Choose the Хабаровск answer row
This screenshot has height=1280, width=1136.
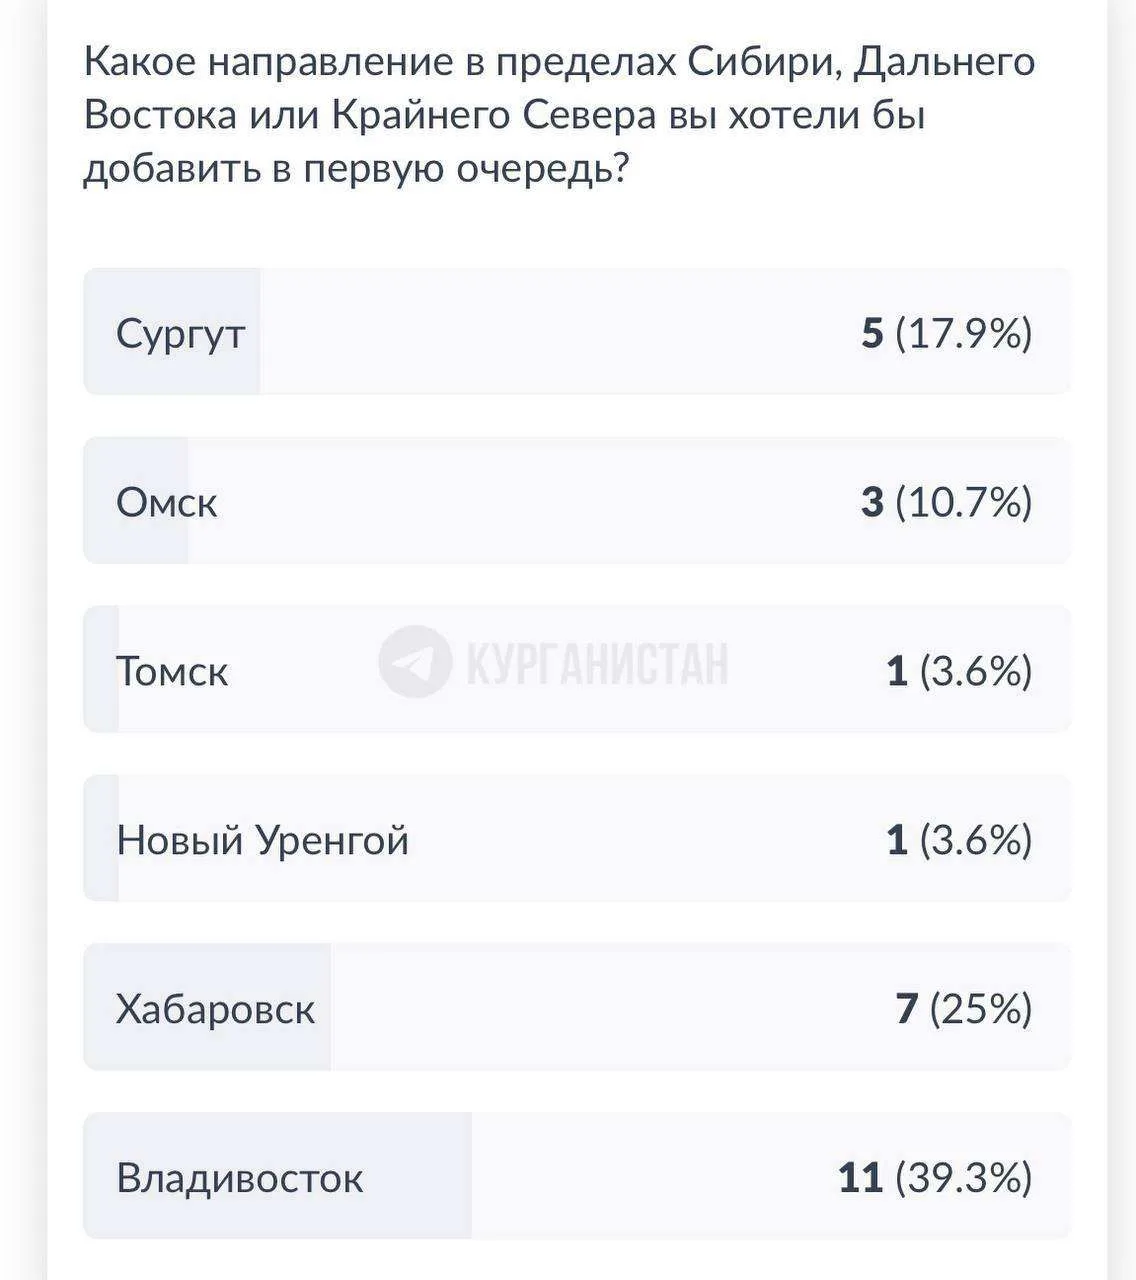click(x=577, y=1008)
